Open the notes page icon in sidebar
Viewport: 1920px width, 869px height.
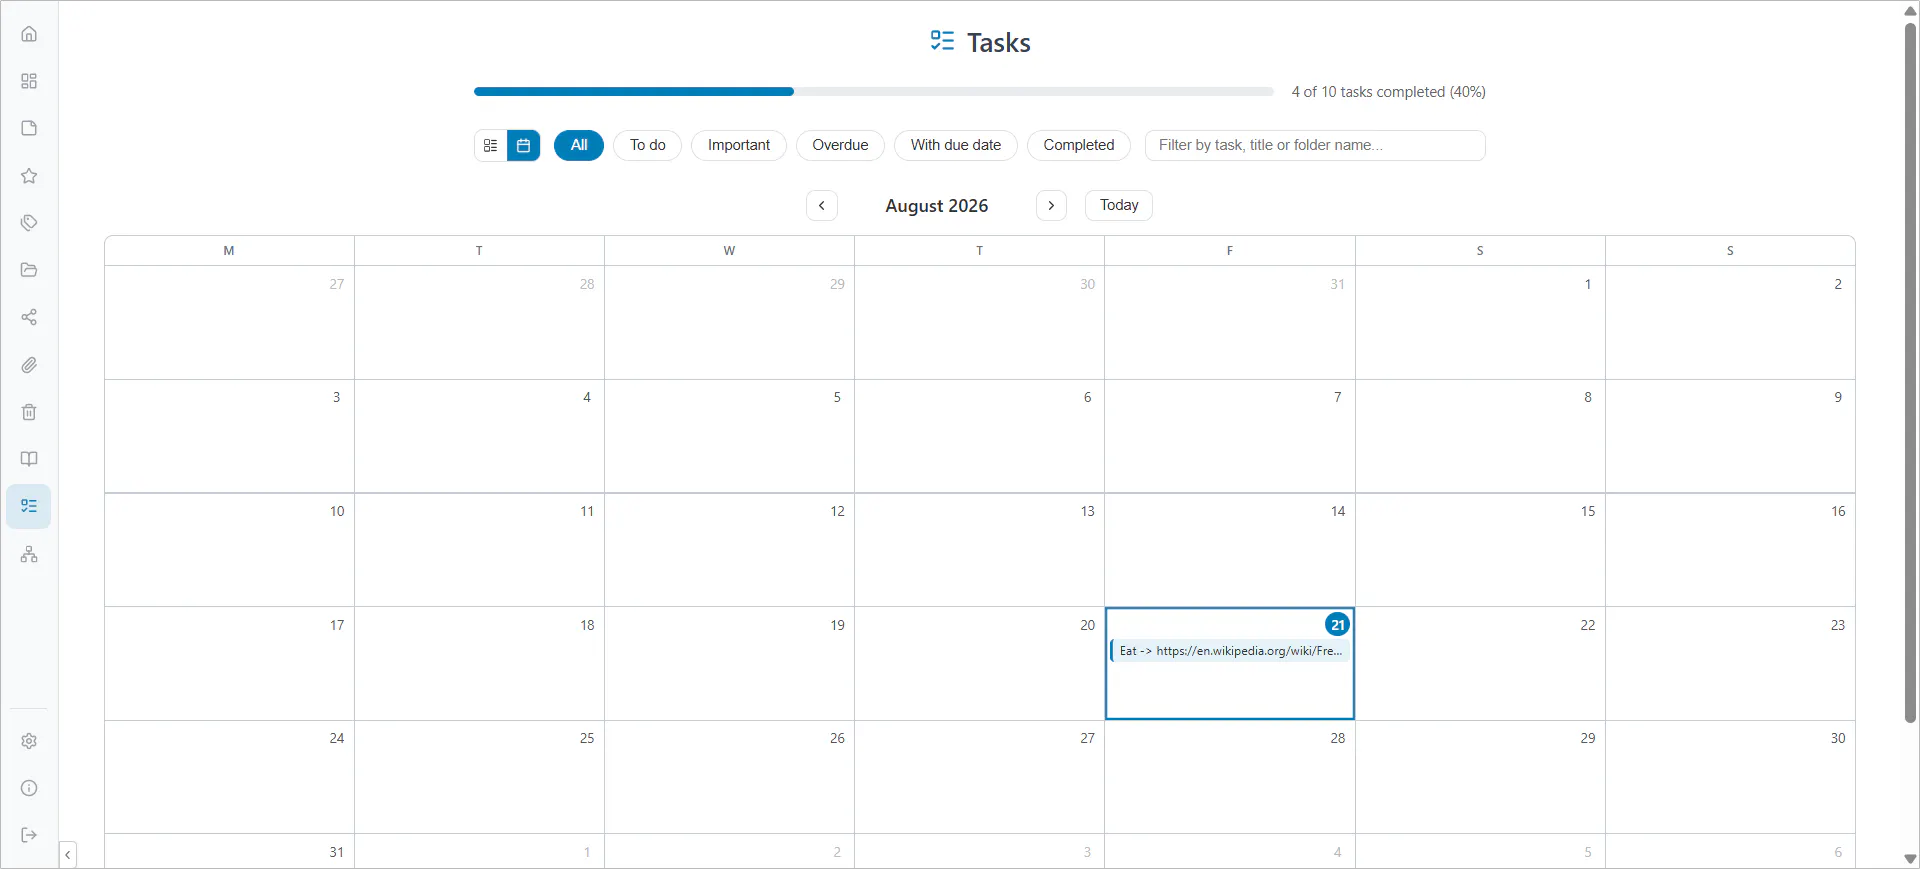[29, 128]
